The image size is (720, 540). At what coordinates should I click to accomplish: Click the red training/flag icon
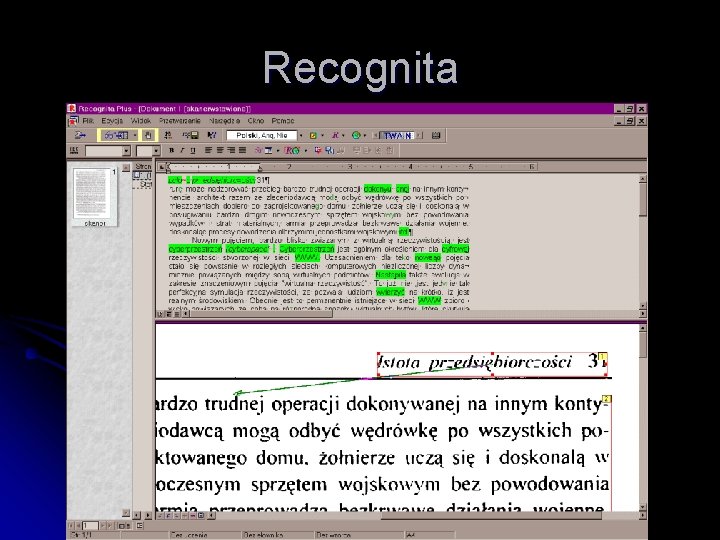point(318,150)
